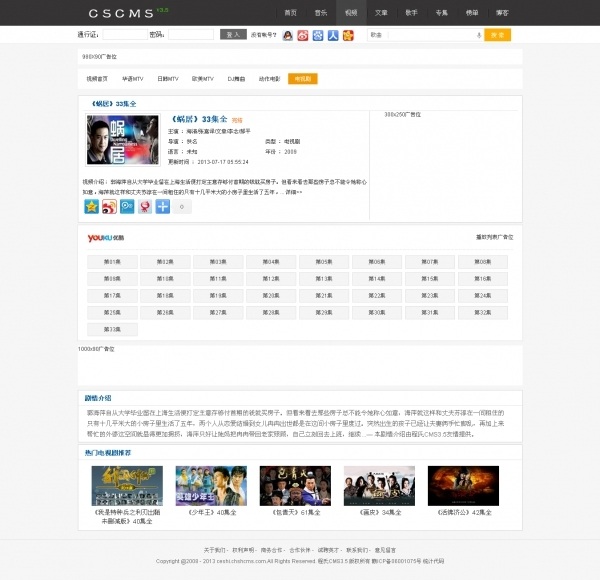The image size is (600, 580).
Task: Select the 日韩MTV category tab
Action: 167,78
